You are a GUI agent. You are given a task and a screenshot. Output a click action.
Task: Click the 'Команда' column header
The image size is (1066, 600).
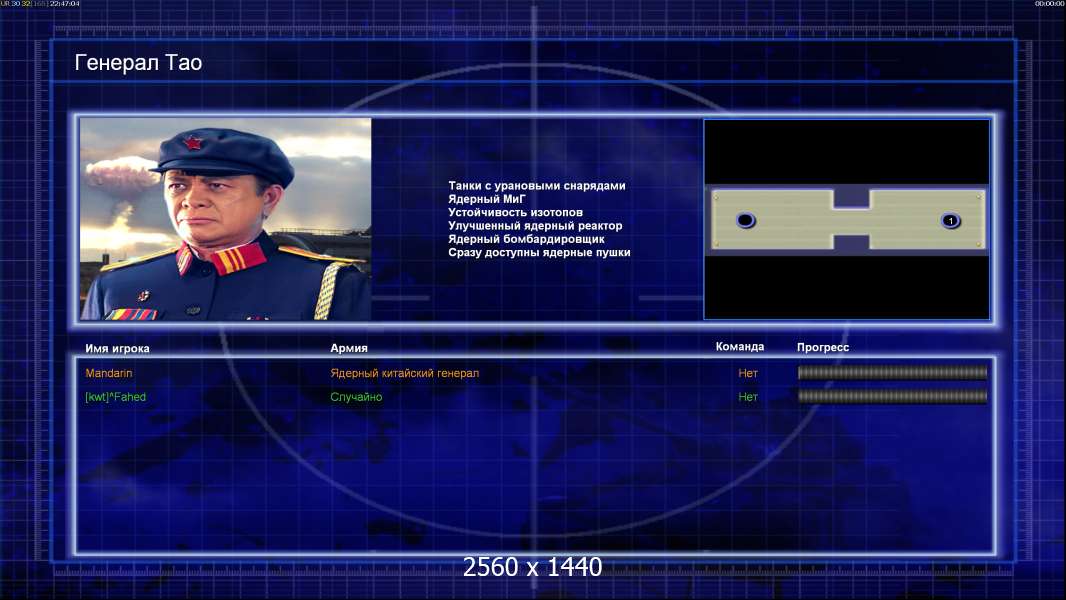[740, 347]
